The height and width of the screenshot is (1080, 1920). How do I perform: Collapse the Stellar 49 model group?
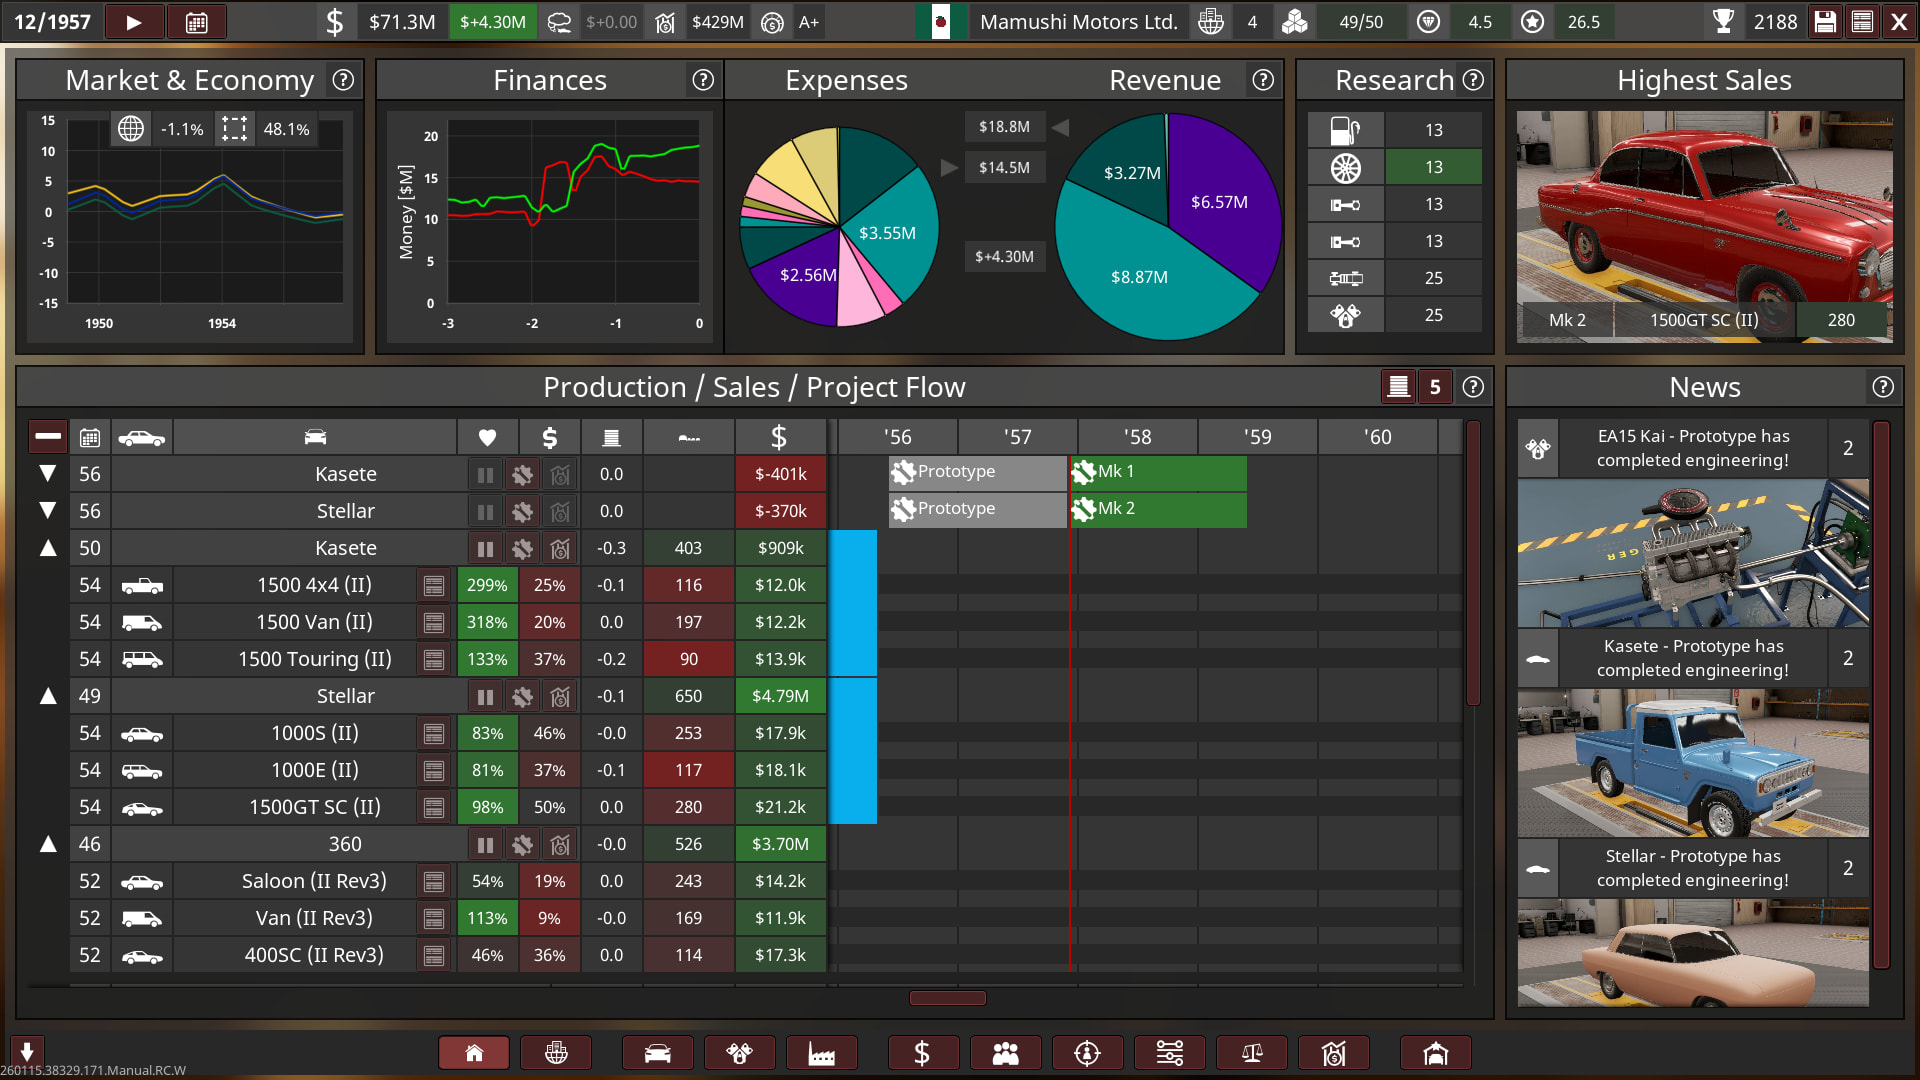(47, 696)
